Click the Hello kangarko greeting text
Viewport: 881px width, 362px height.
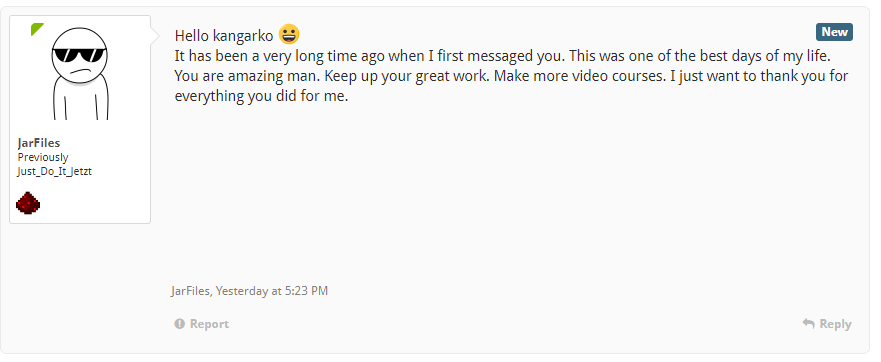click(x=224, y=36)
